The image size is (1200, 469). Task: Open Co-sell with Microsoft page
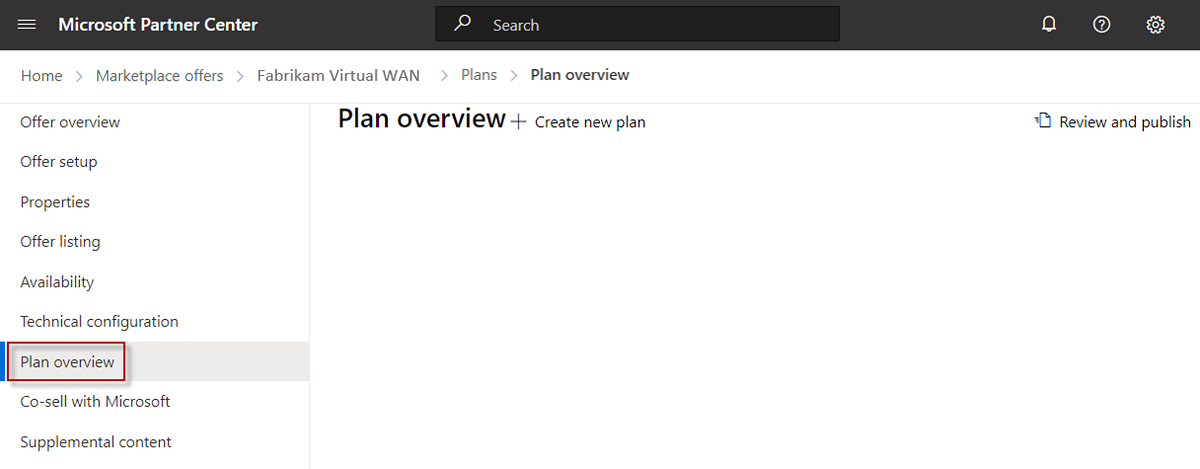[95, 402]
